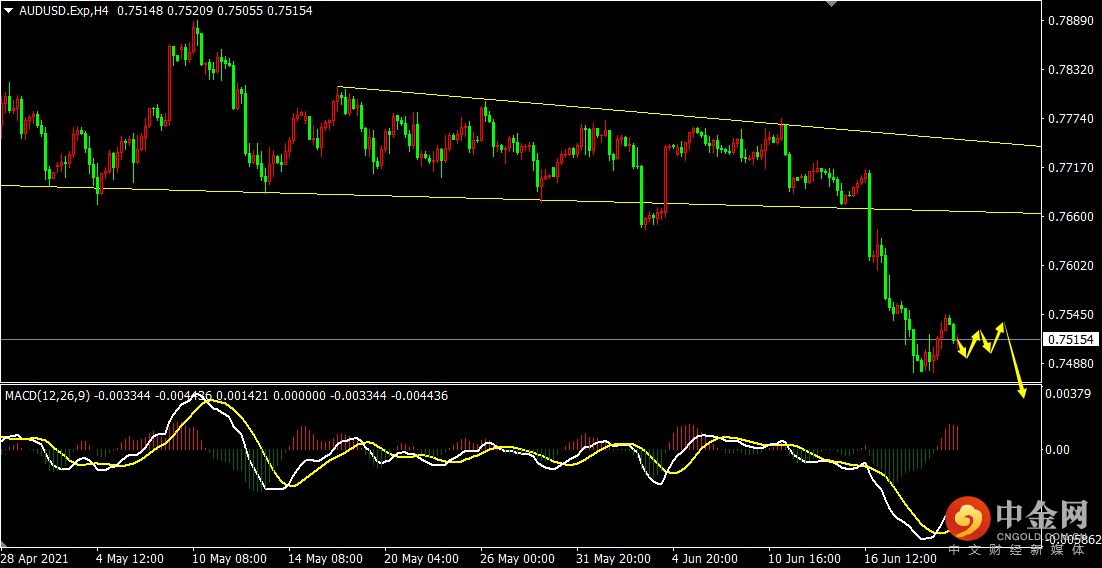Click the 4 Jun 20:00 time label
Viewport: 1102px width, 568px height.
[x=706, y=560]
